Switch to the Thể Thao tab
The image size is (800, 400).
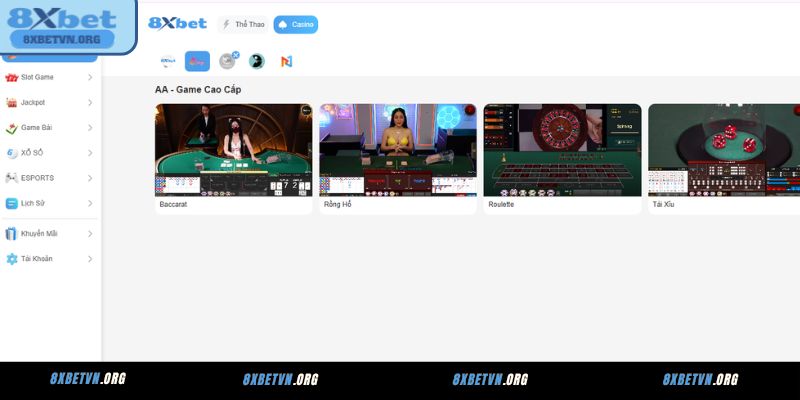point(243,24)
